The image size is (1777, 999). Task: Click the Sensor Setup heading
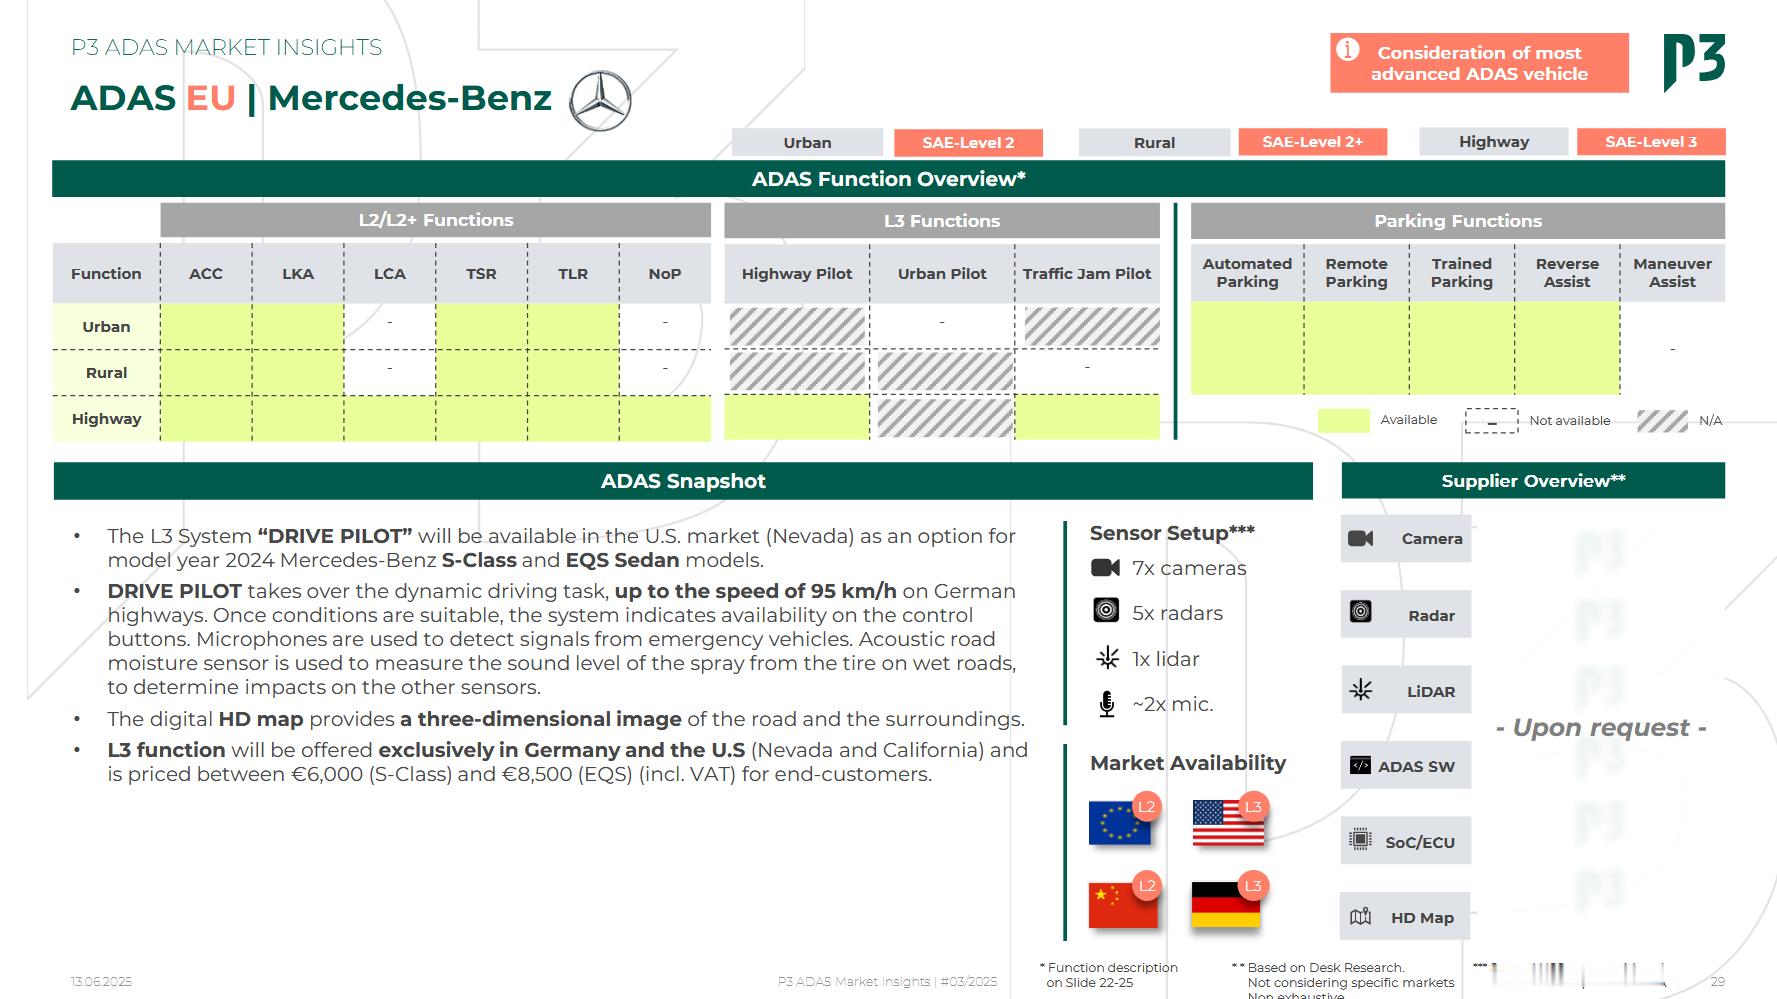pos(1172,533)
